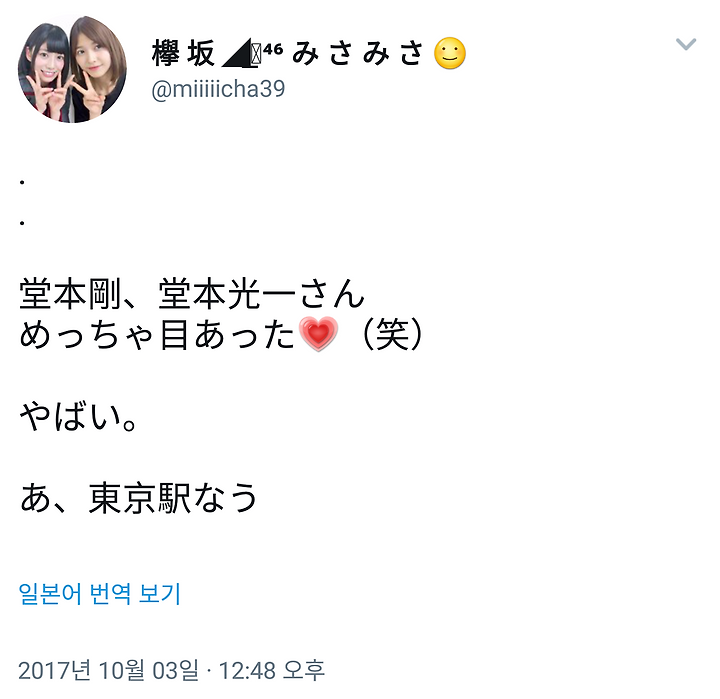Click the 欅坂 kanji in display name
720x699 pixels.
coord(184,53)
